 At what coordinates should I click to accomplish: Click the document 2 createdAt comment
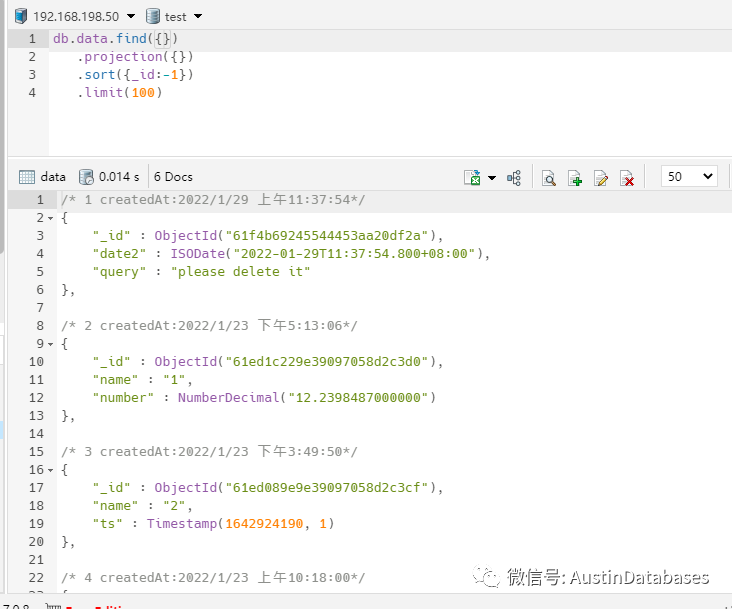[209, 326]
